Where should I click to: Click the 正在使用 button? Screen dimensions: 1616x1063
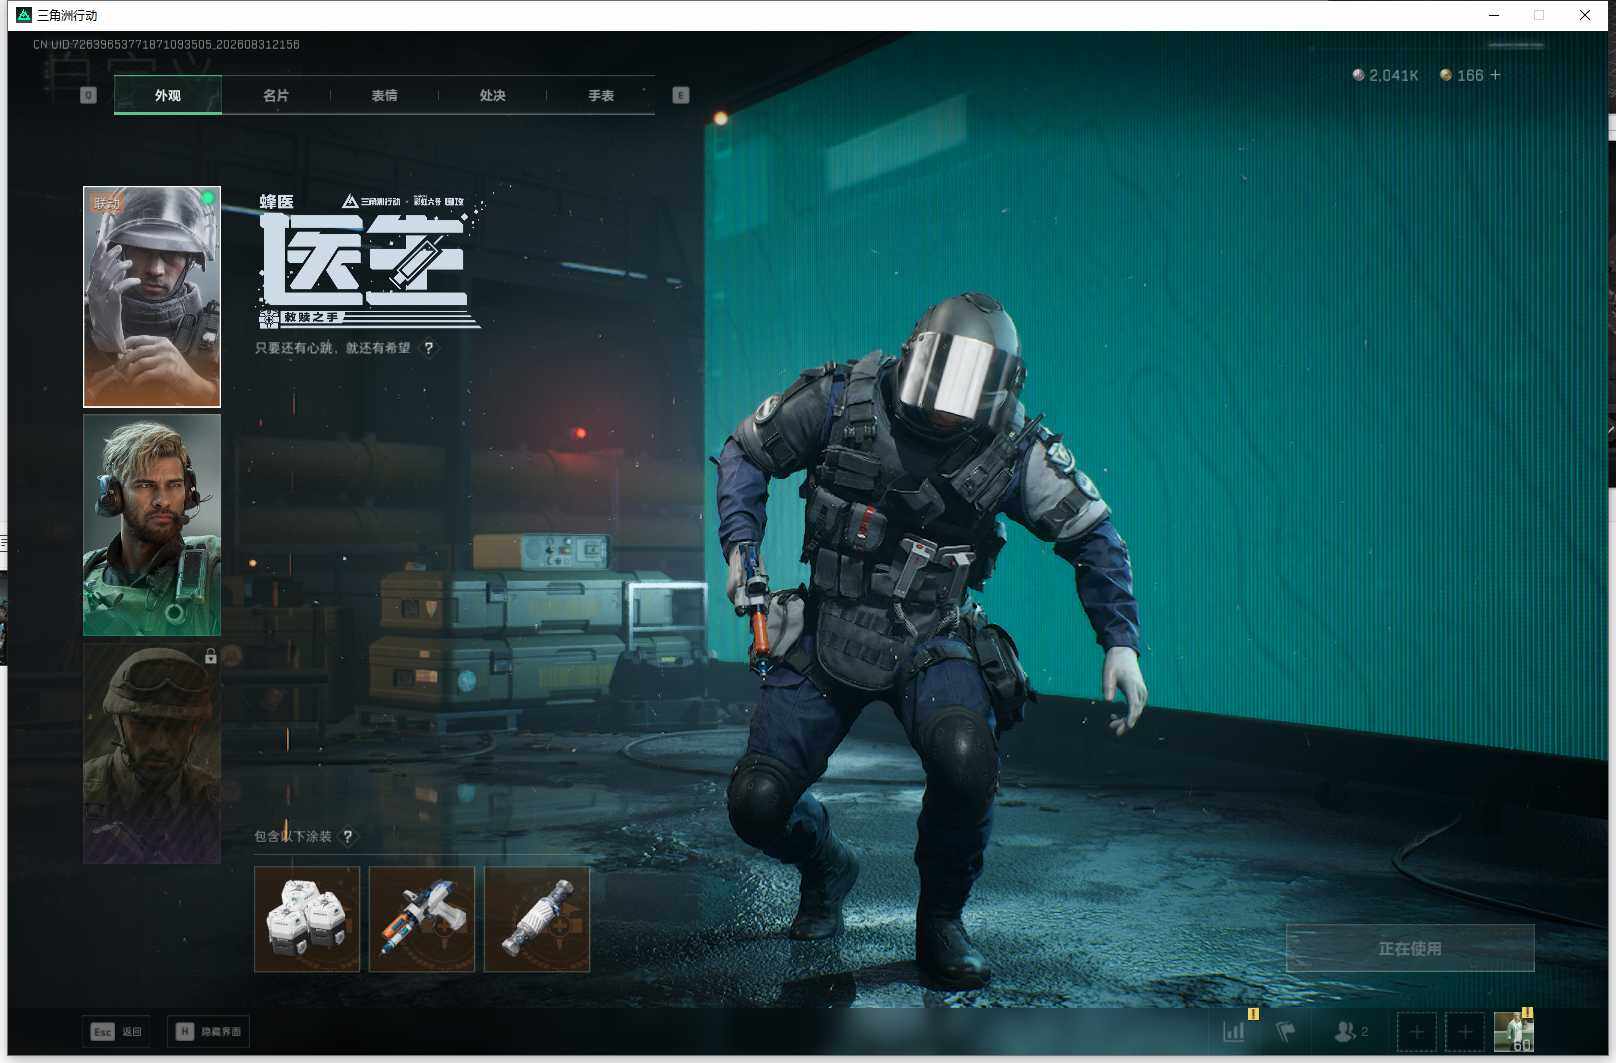[x=1410, y=948]
